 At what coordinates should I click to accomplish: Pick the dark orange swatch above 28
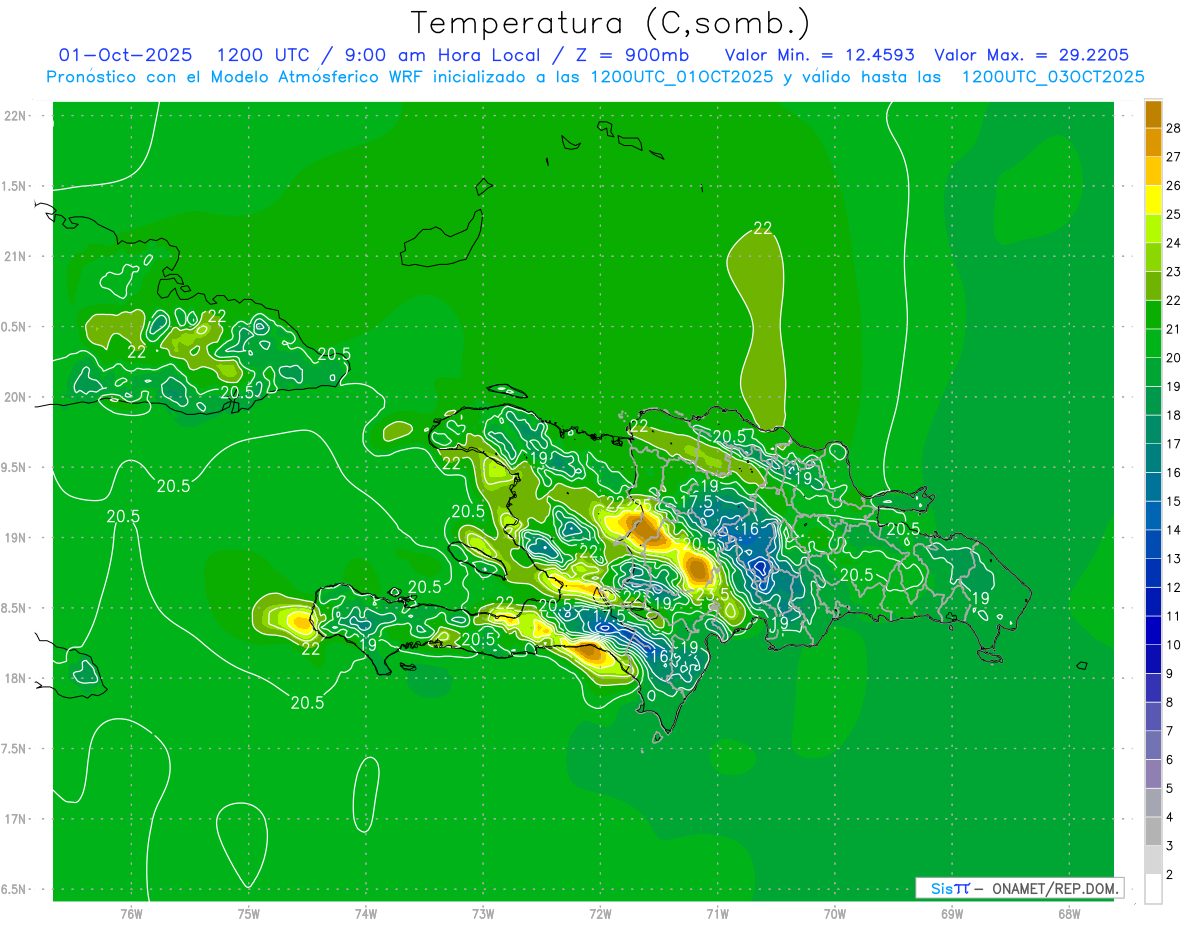pyautogui.click(x=1153, y=114)
